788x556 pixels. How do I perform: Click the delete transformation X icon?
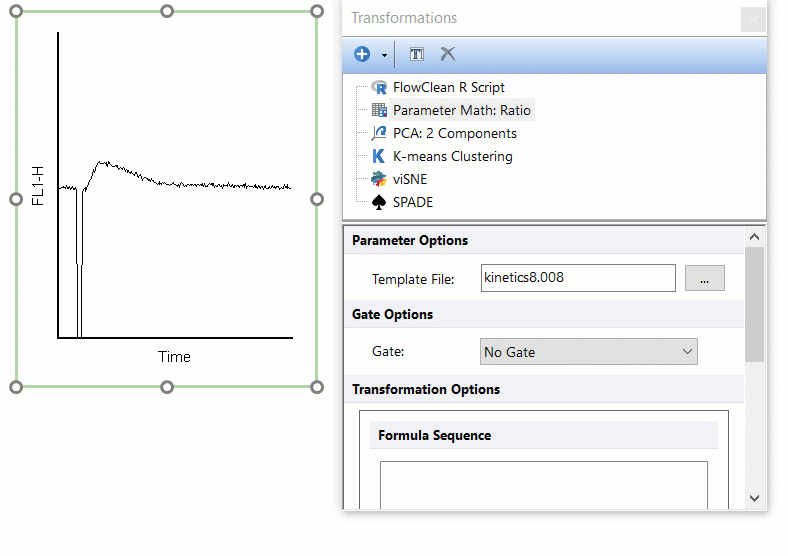click(448, 54)
